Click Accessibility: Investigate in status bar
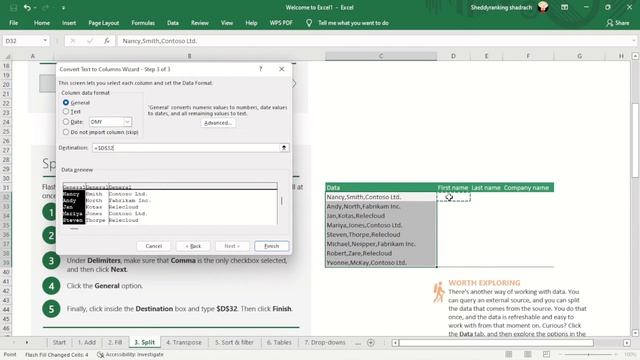The height and width of the screenshot is (360, 640). 131,355
